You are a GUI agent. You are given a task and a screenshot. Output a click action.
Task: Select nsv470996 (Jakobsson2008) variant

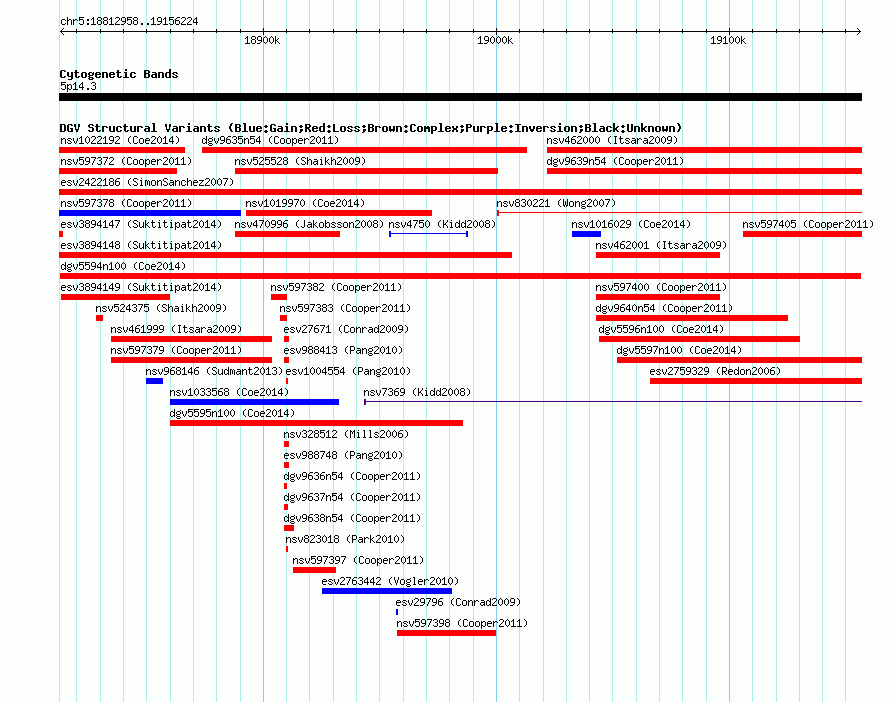click(x=309, y=224)
